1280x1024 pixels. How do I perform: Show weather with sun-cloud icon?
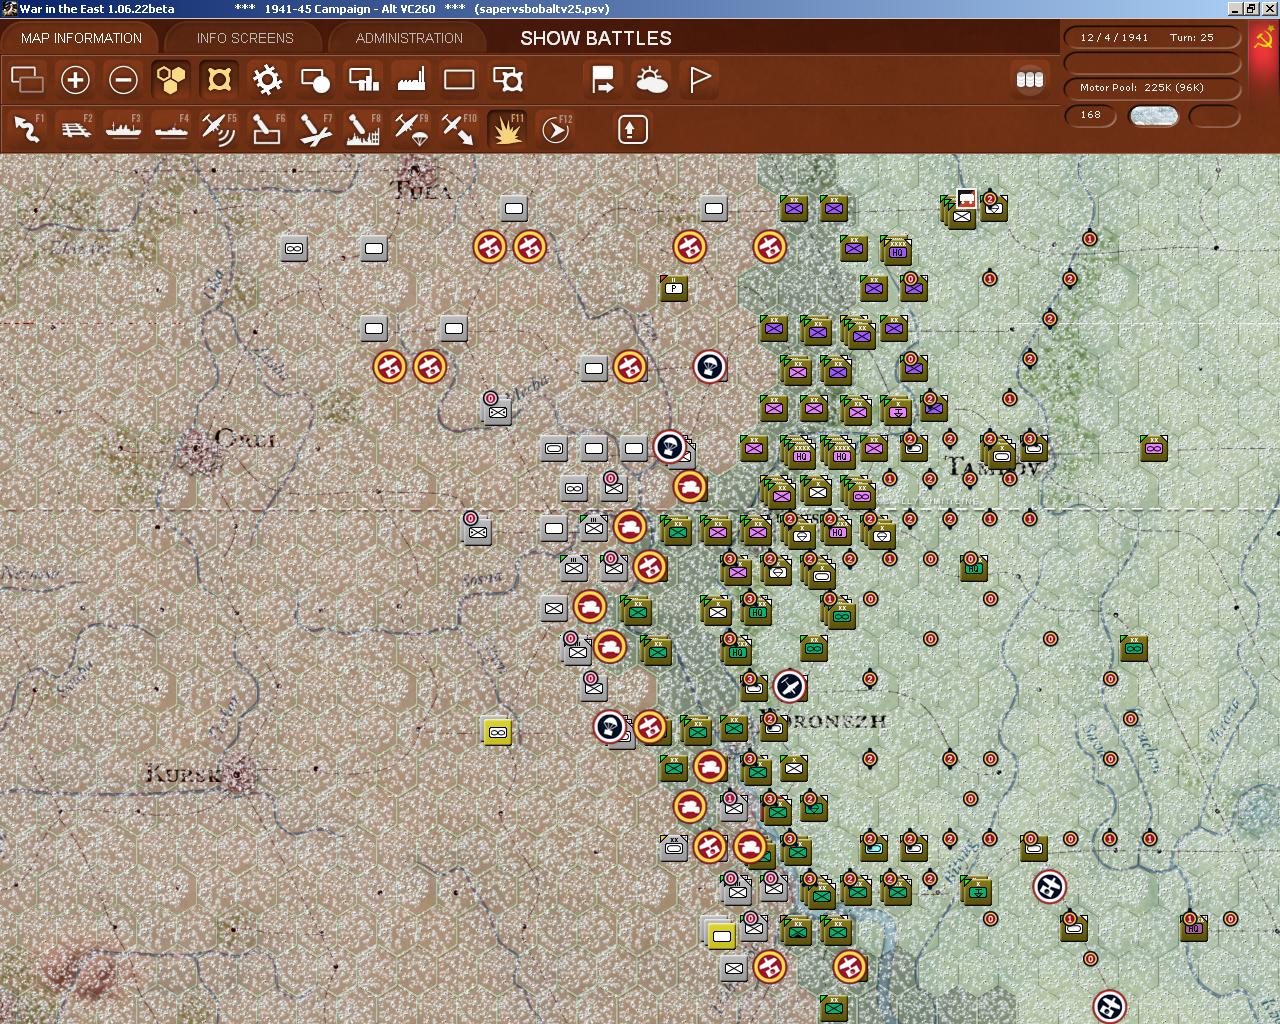click(651, 79)
